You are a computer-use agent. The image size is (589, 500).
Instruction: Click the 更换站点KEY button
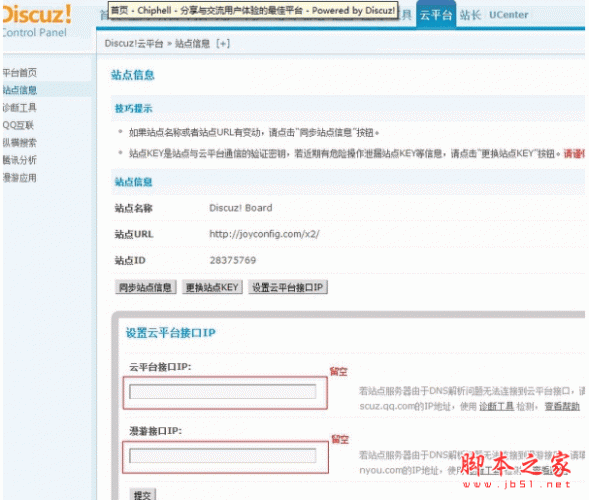(212, 287)
